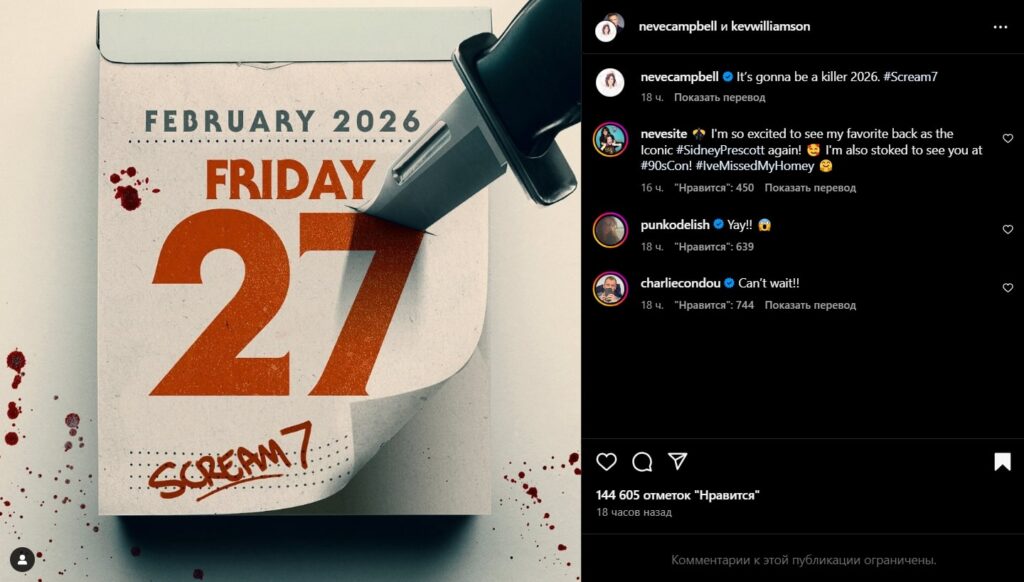View the 450 likes on nevesite comment
This screenshot has height=582, width=1024.
pos(714,187)
